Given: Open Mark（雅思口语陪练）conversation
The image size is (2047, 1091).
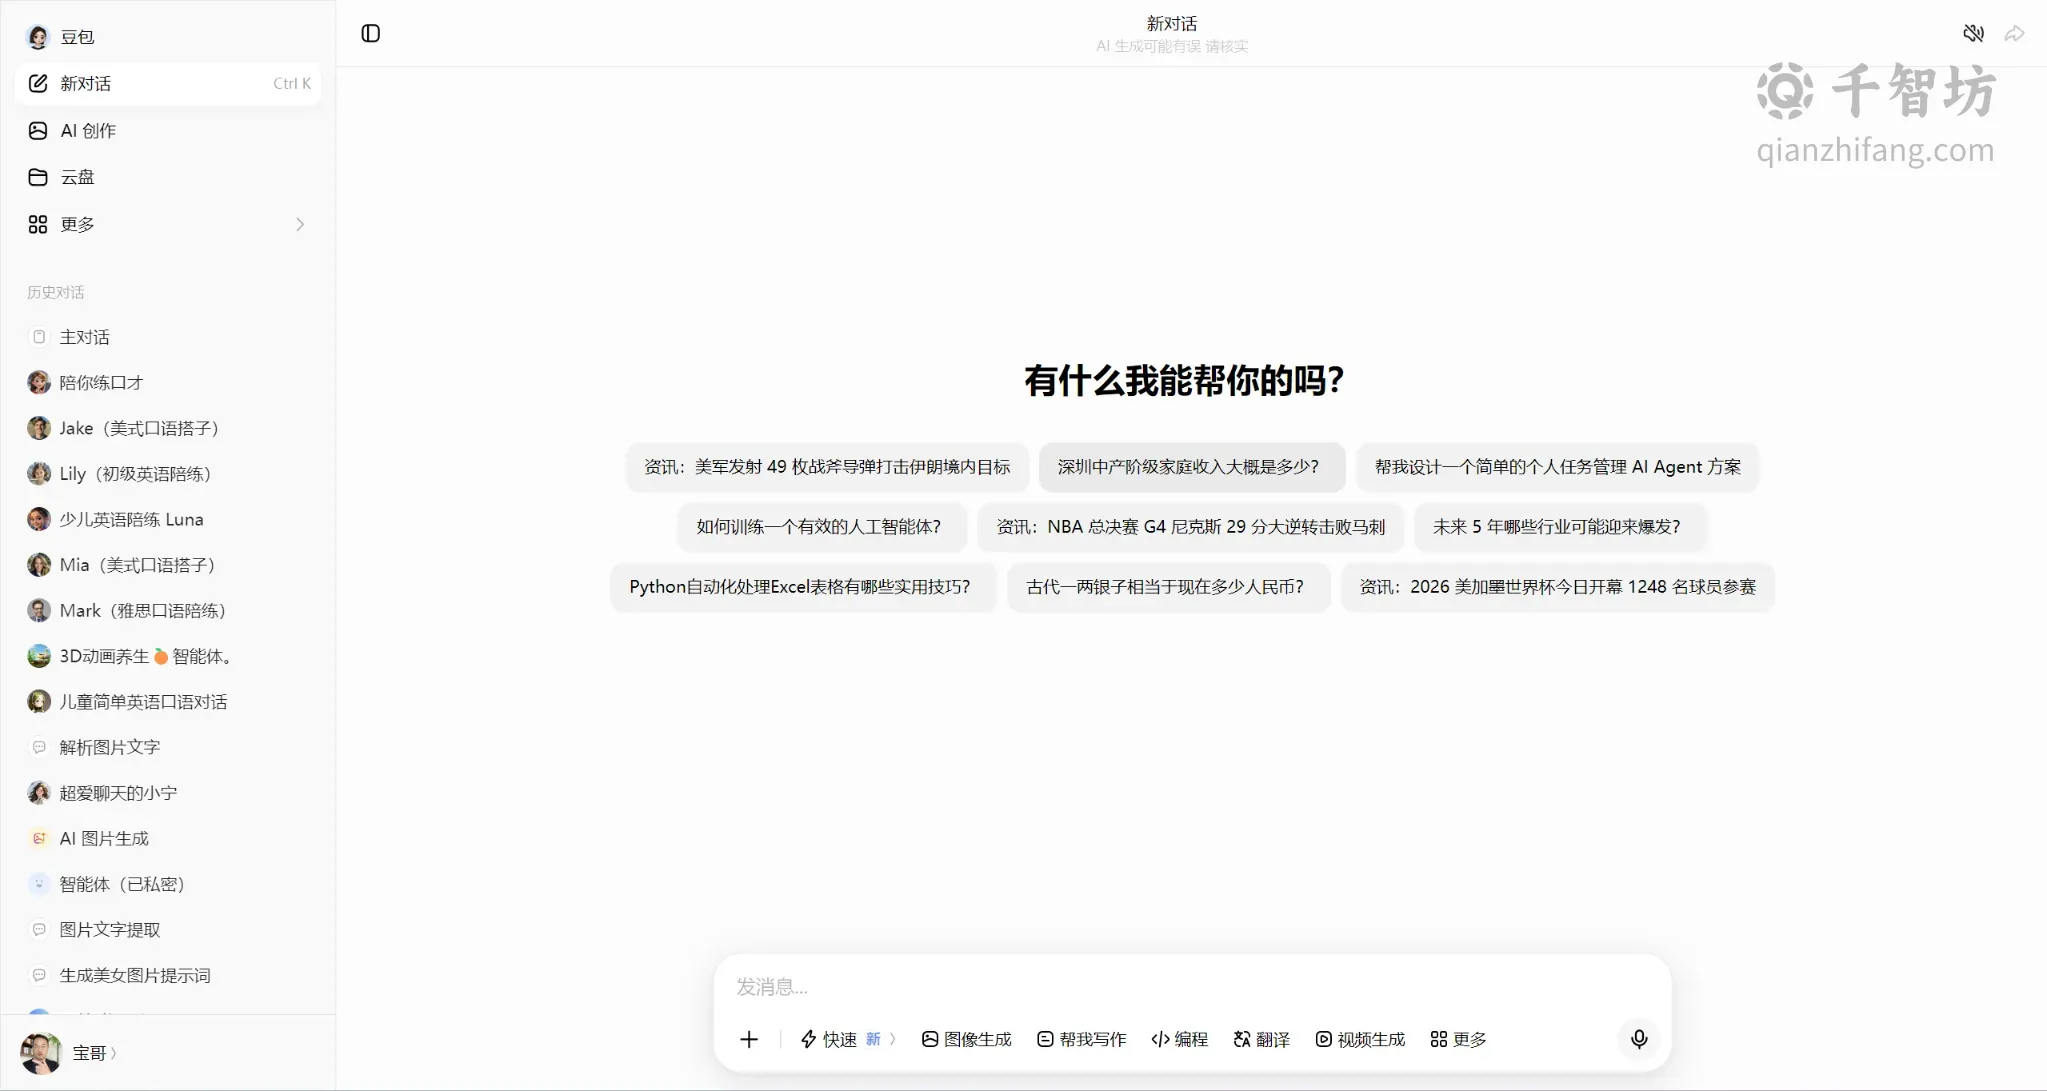Looking at the screenshot, I should 168,610.
